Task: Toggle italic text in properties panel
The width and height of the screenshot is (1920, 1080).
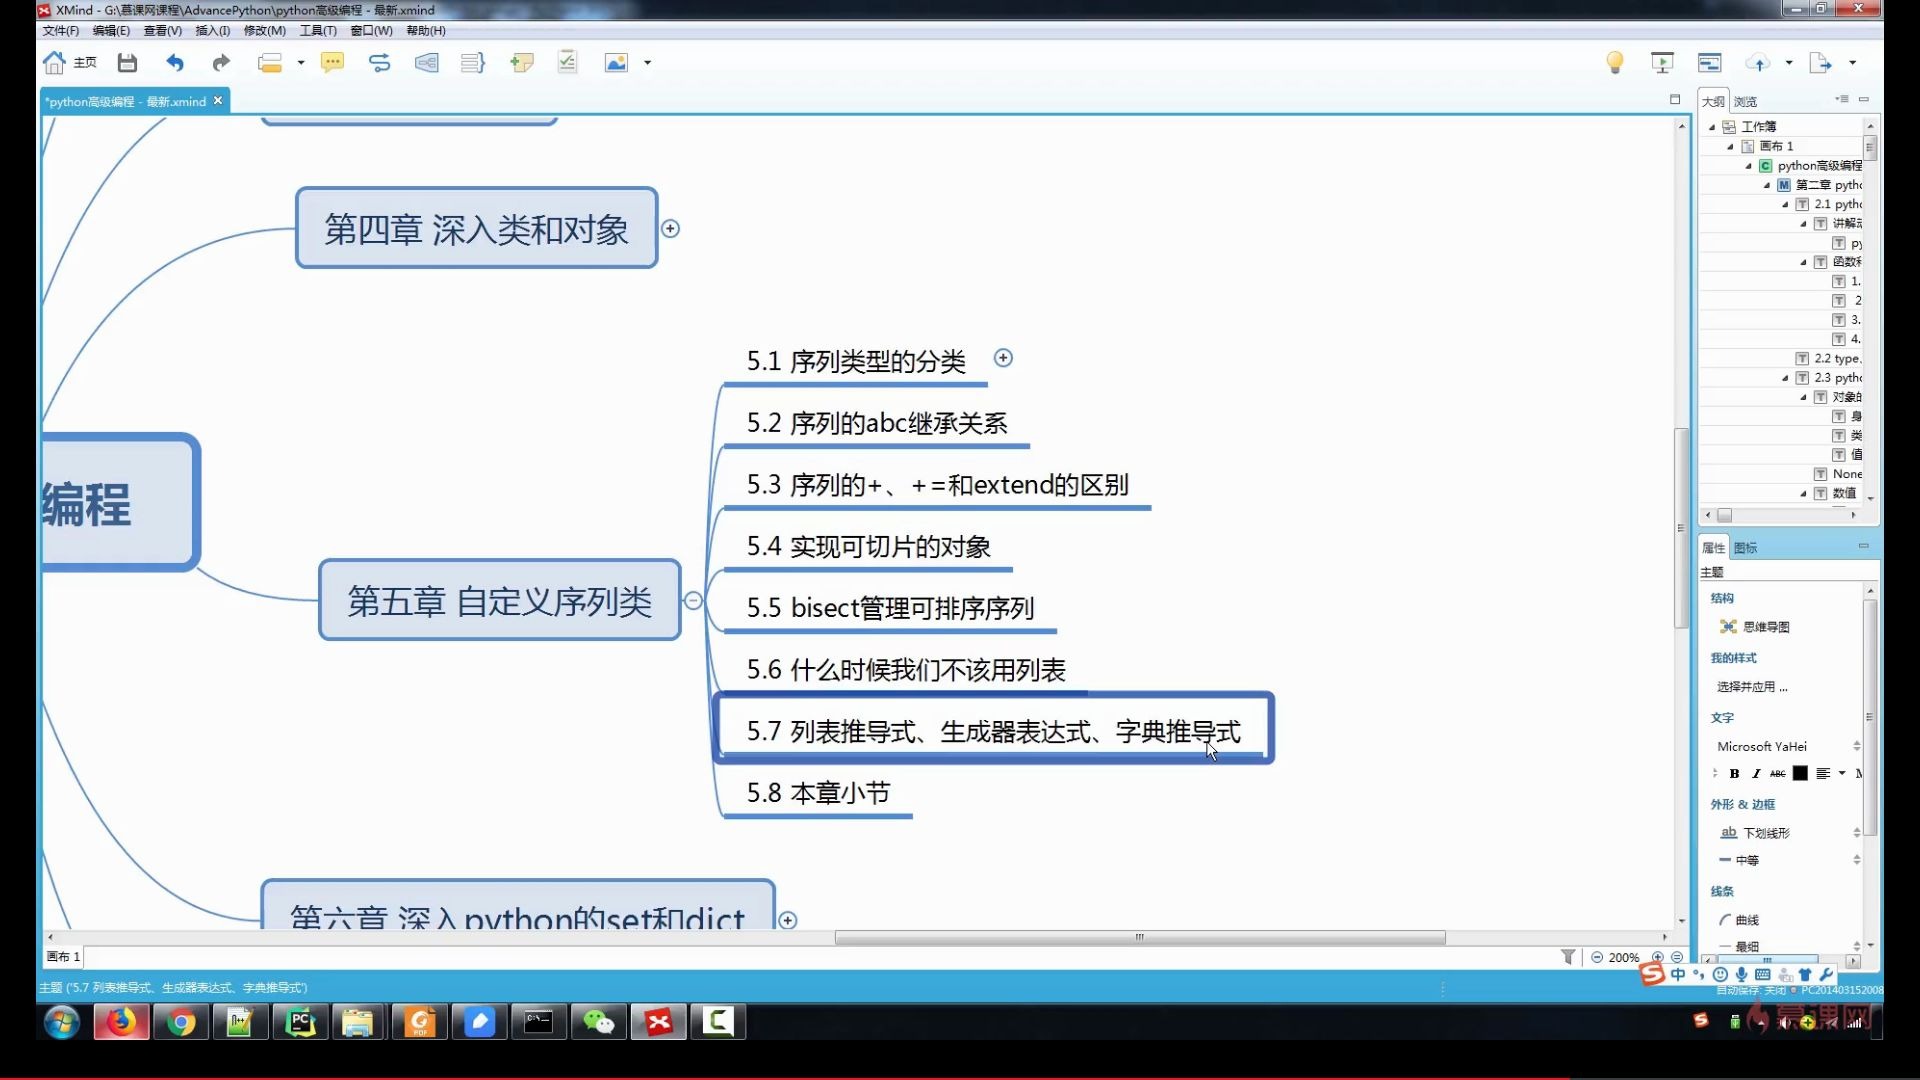Action: coord(1755,773)
